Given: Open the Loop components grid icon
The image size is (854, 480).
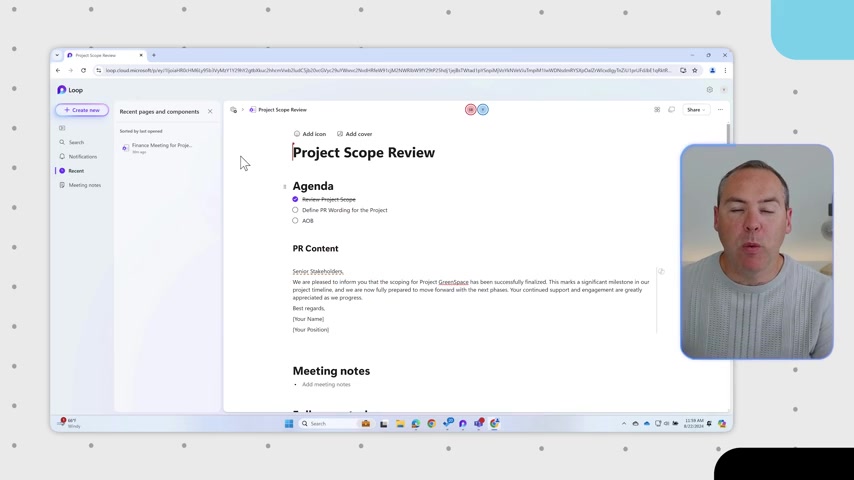Looking at the screenshot, I should coord(657,110).
